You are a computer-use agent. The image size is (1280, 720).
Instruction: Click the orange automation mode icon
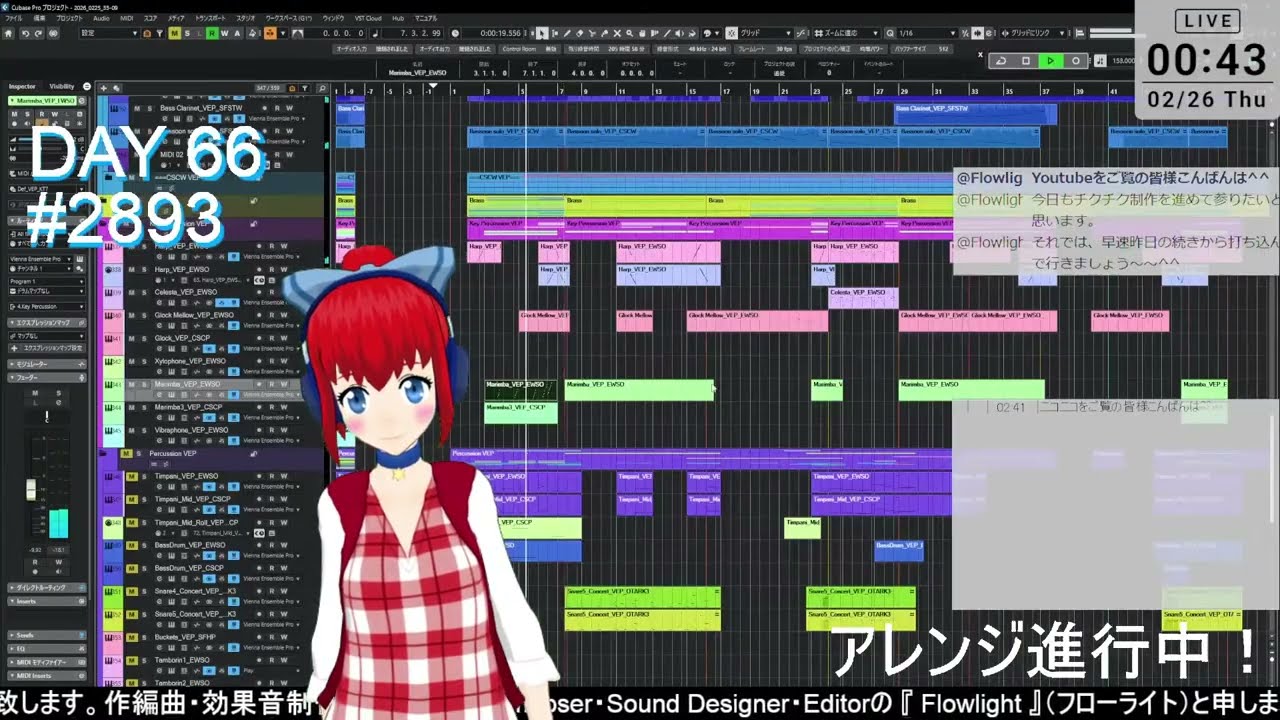click(x=270, y=33)
